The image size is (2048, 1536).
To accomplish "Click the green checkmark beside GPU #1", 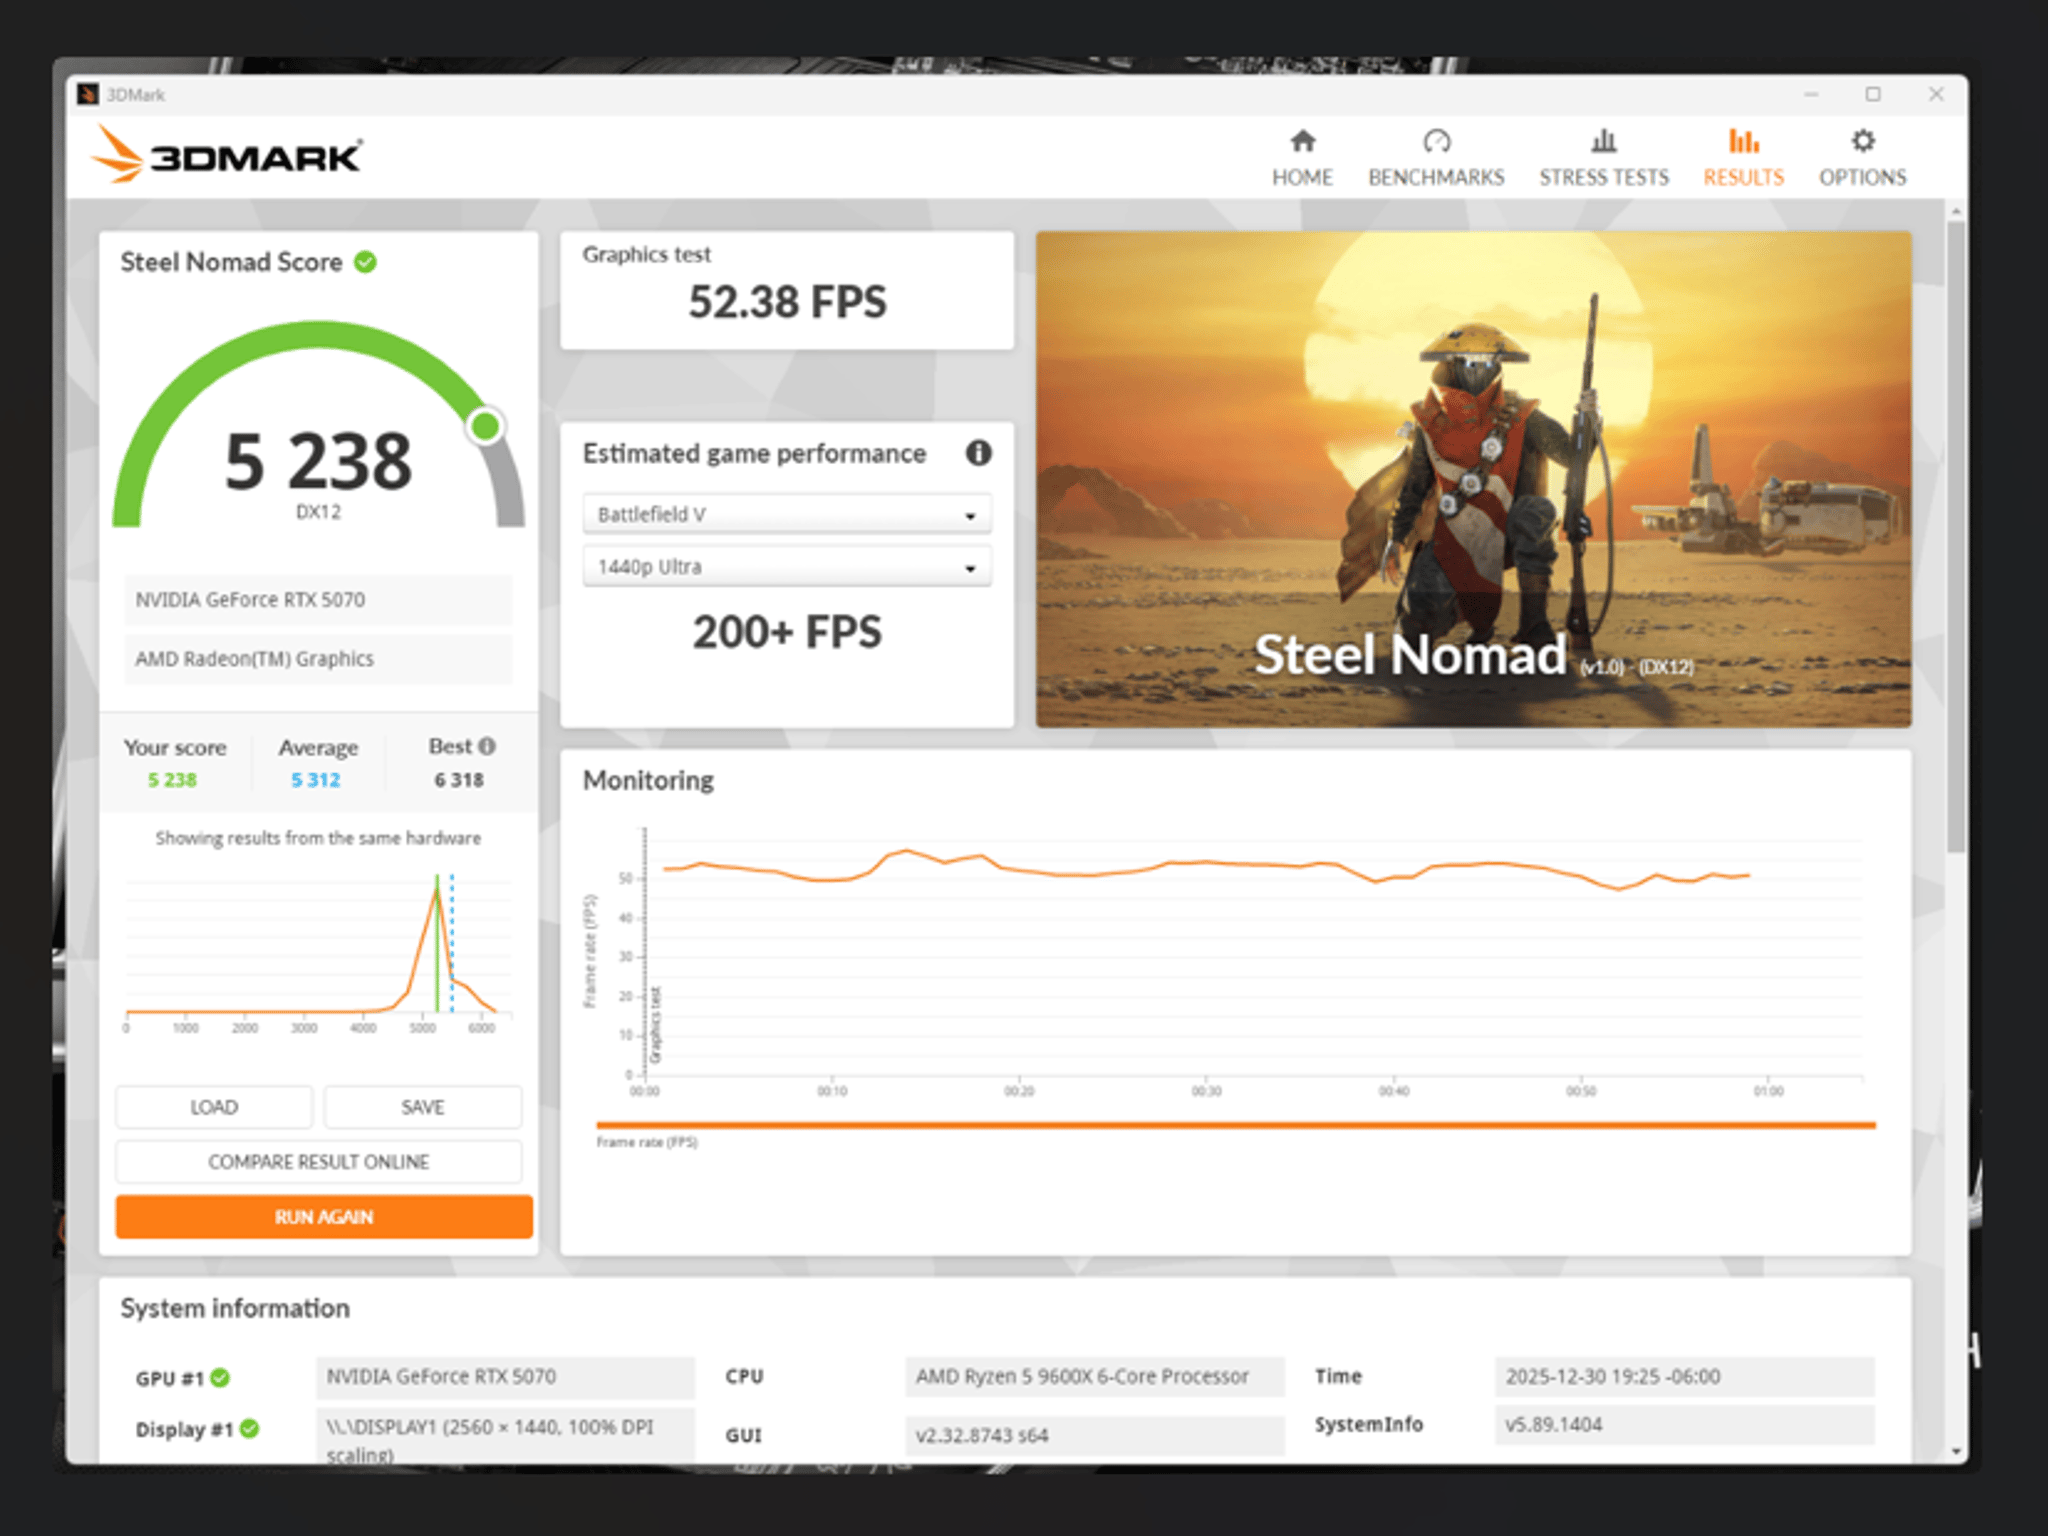I will click(220, 1378).
